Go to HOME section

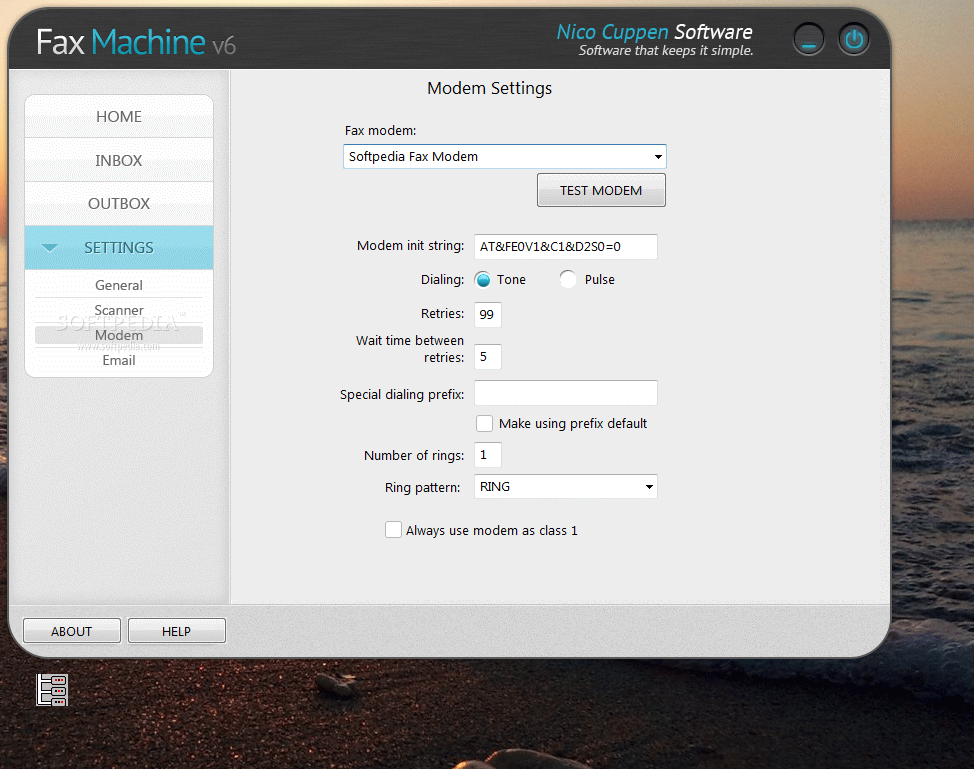click(x=119, y=117)
